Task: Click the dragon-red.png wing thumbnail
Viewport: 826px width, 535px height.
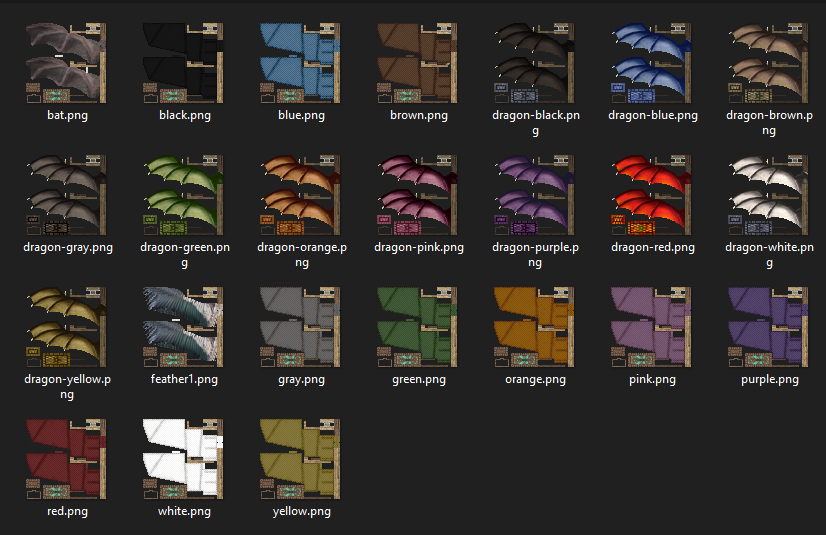Action: [651, 195]
